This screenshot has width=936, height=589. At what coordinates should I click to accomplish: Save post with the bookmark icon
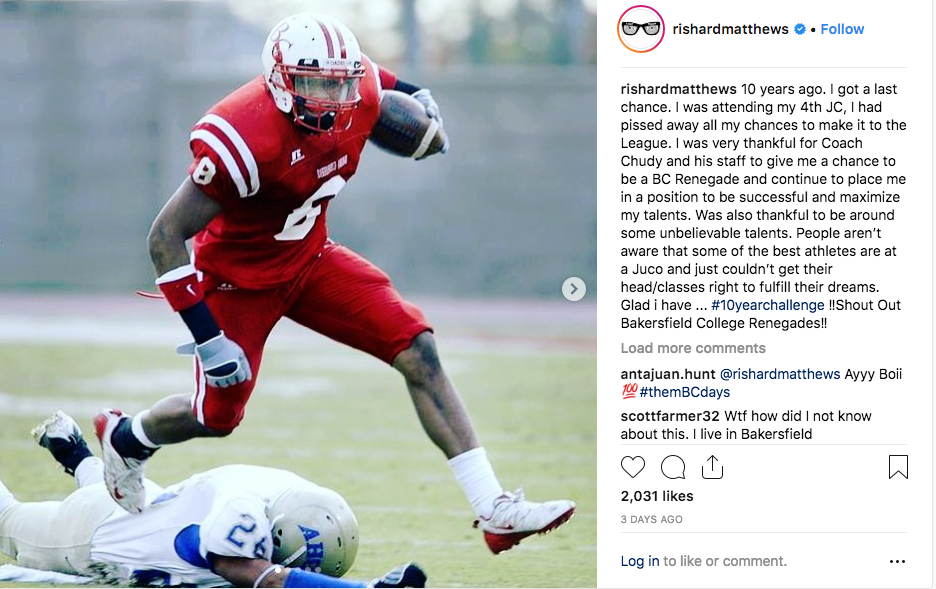click(x=898, y=467)
